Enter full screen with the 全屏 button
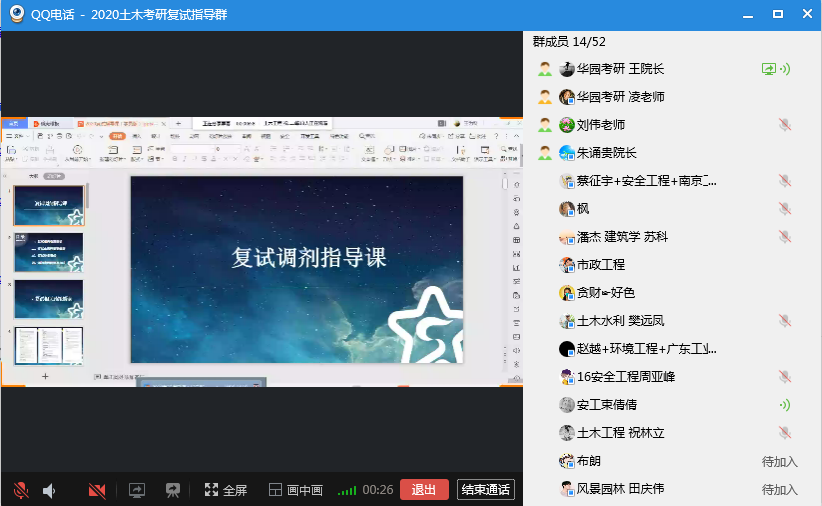This screenshot has width=822, height=506. pos(225,490)
